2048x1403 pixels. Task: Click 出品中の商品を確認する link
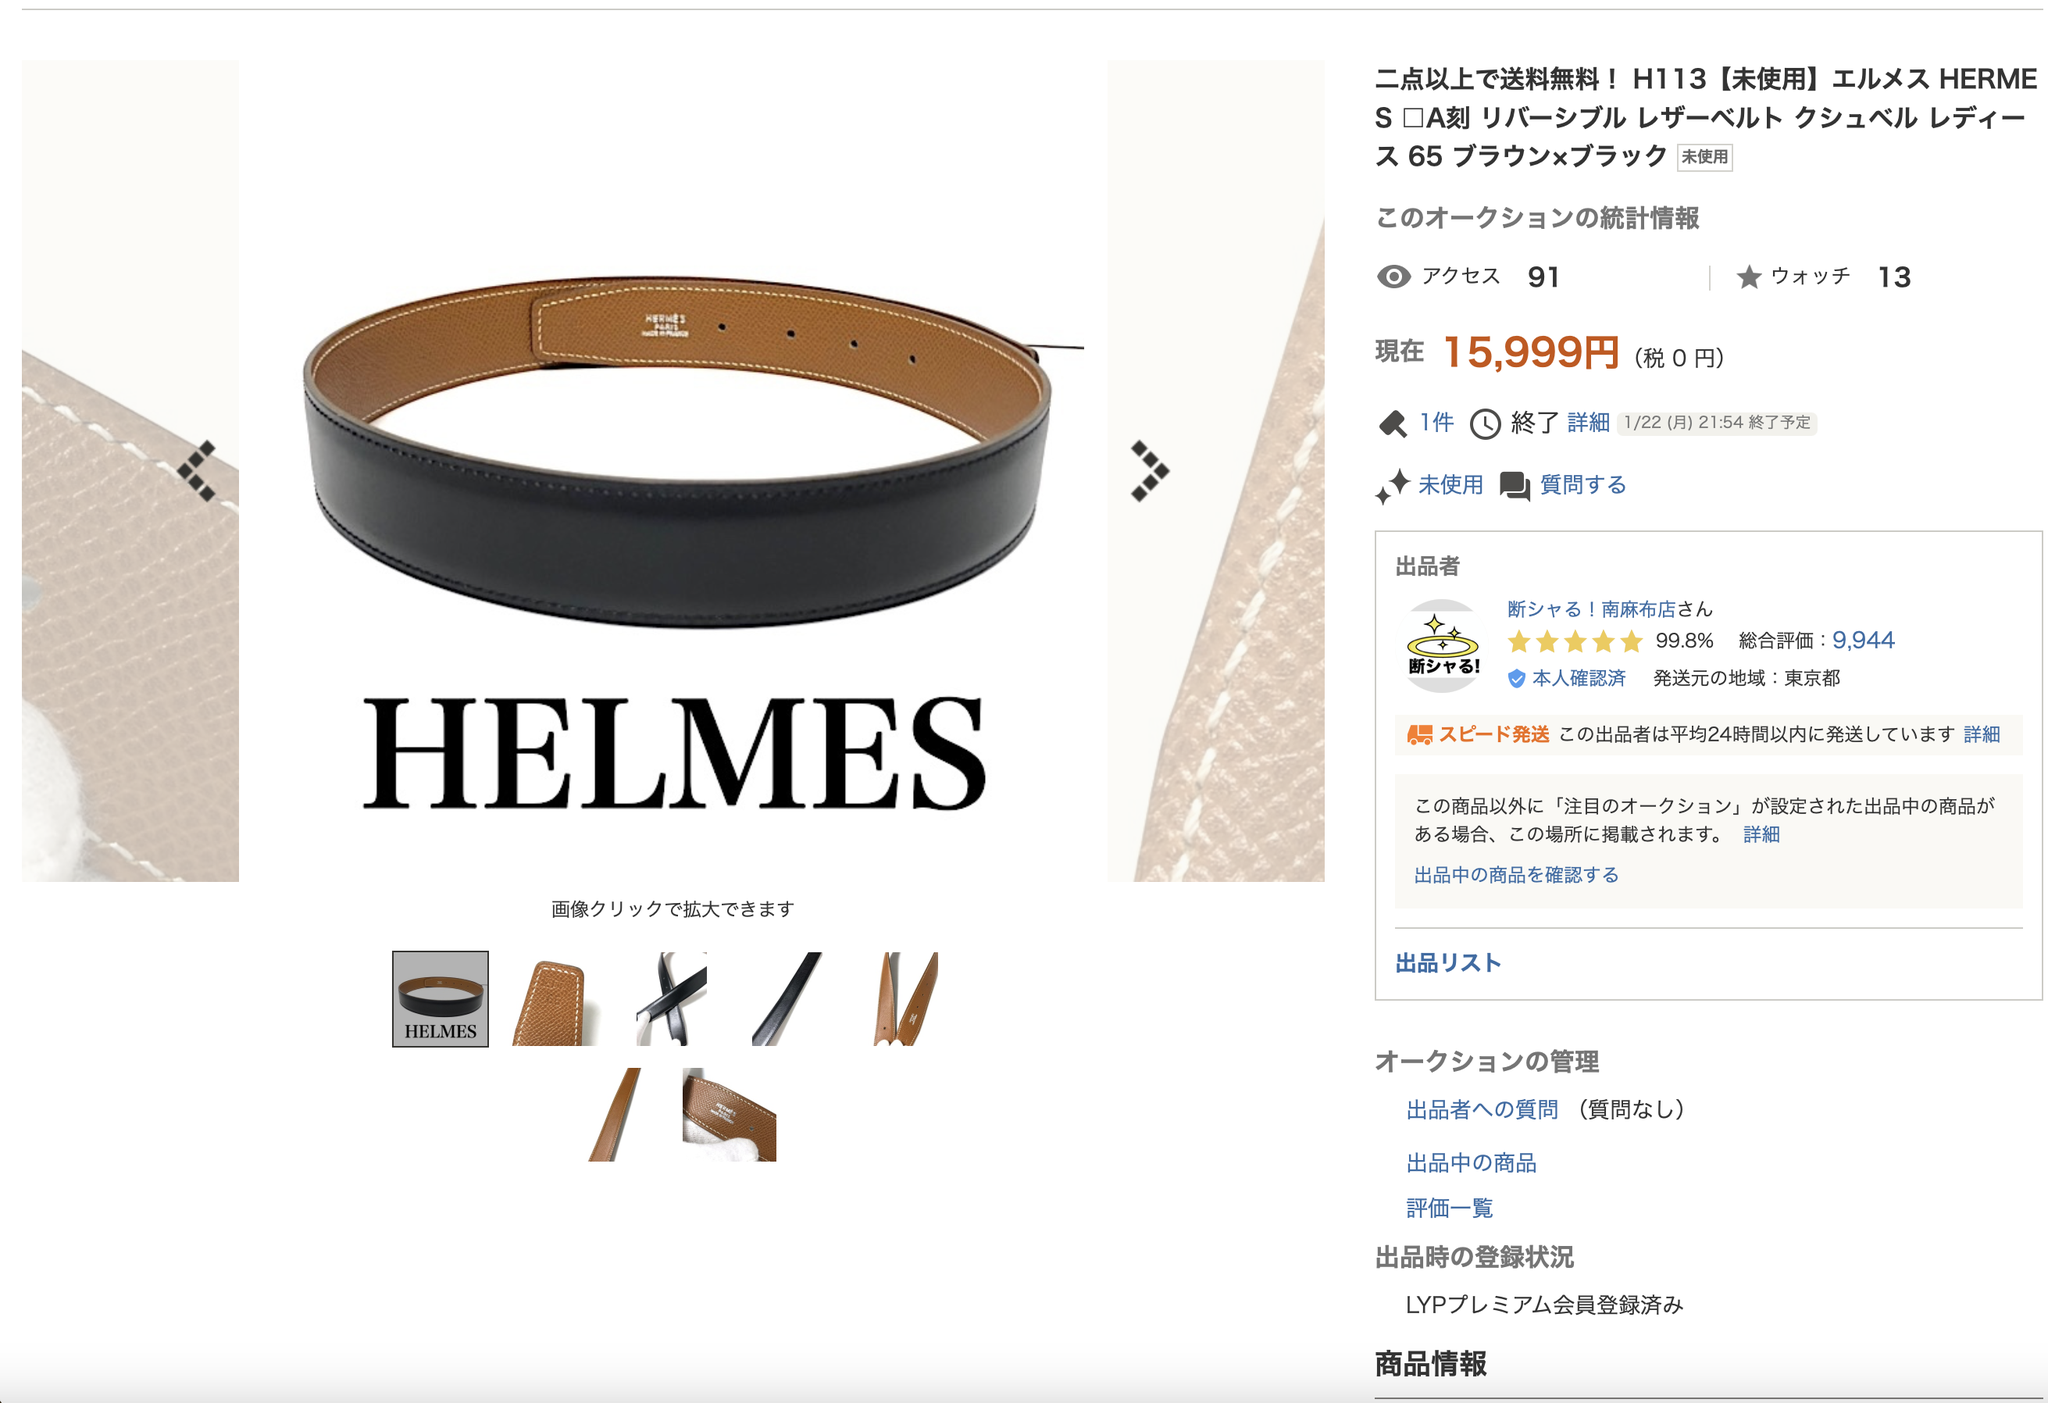pos(1516,875)
